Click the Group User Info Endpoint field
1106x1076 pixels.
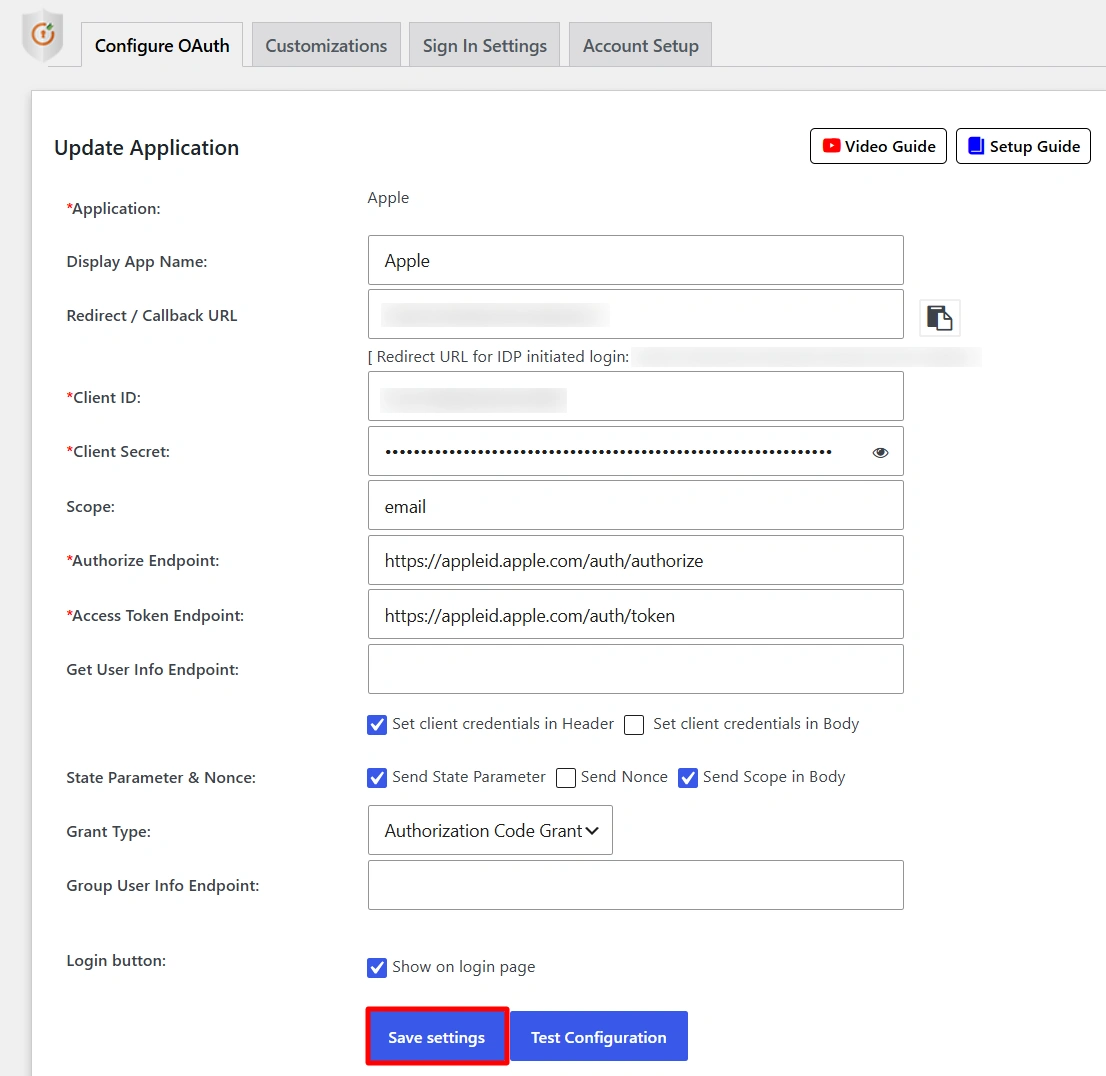(636, 885)
